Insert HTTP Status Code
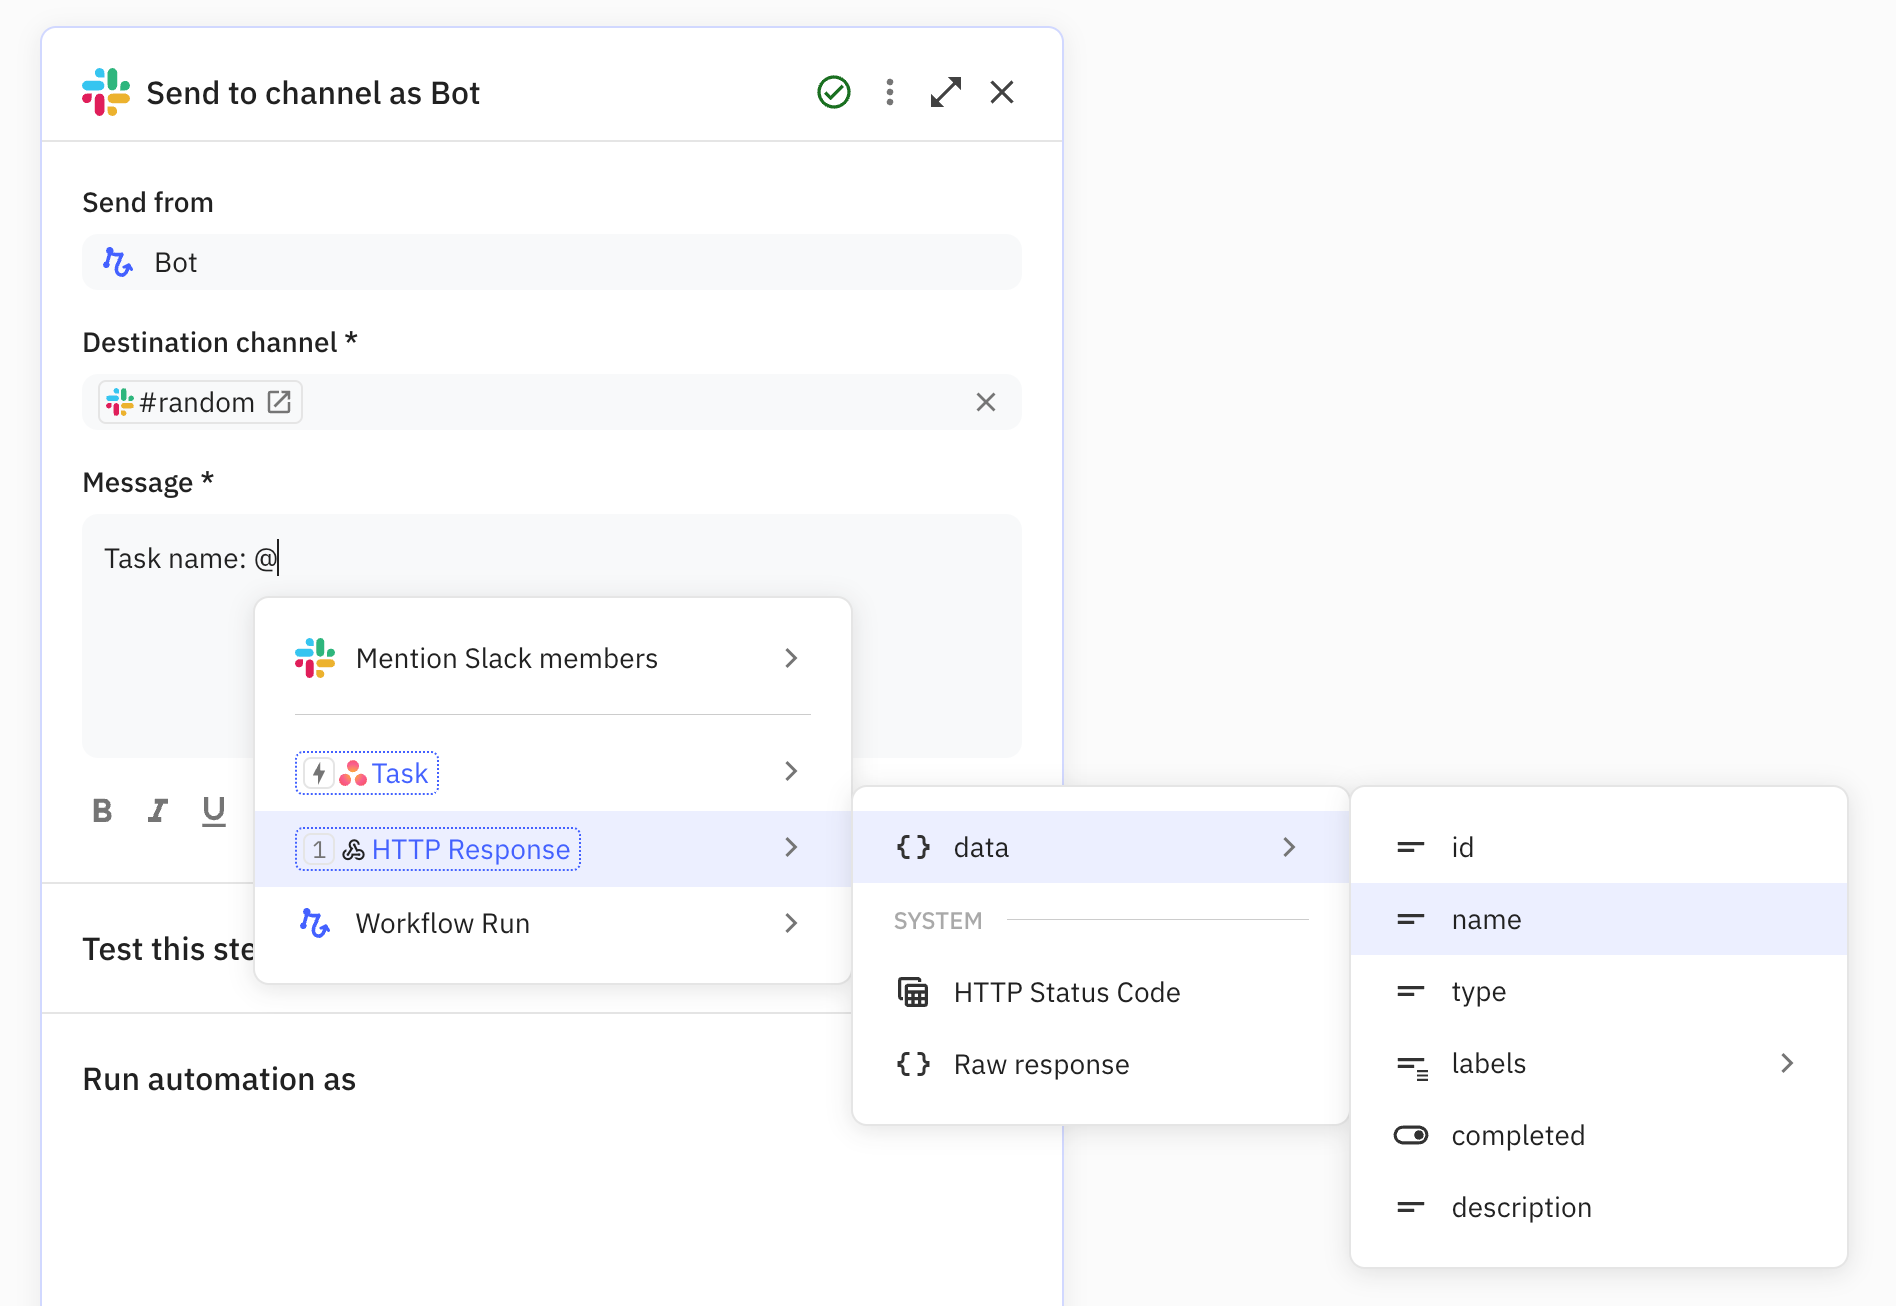 (1101, 992)
